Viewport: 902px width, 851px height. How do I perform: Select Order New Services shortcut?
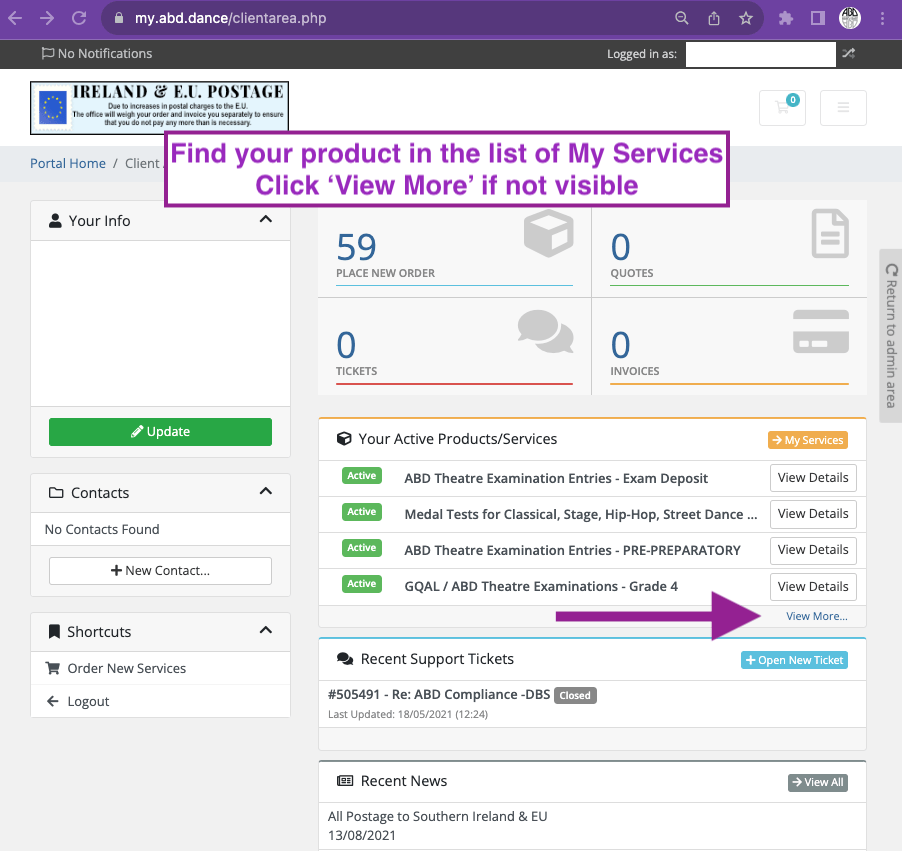click(x=126, y=668)
